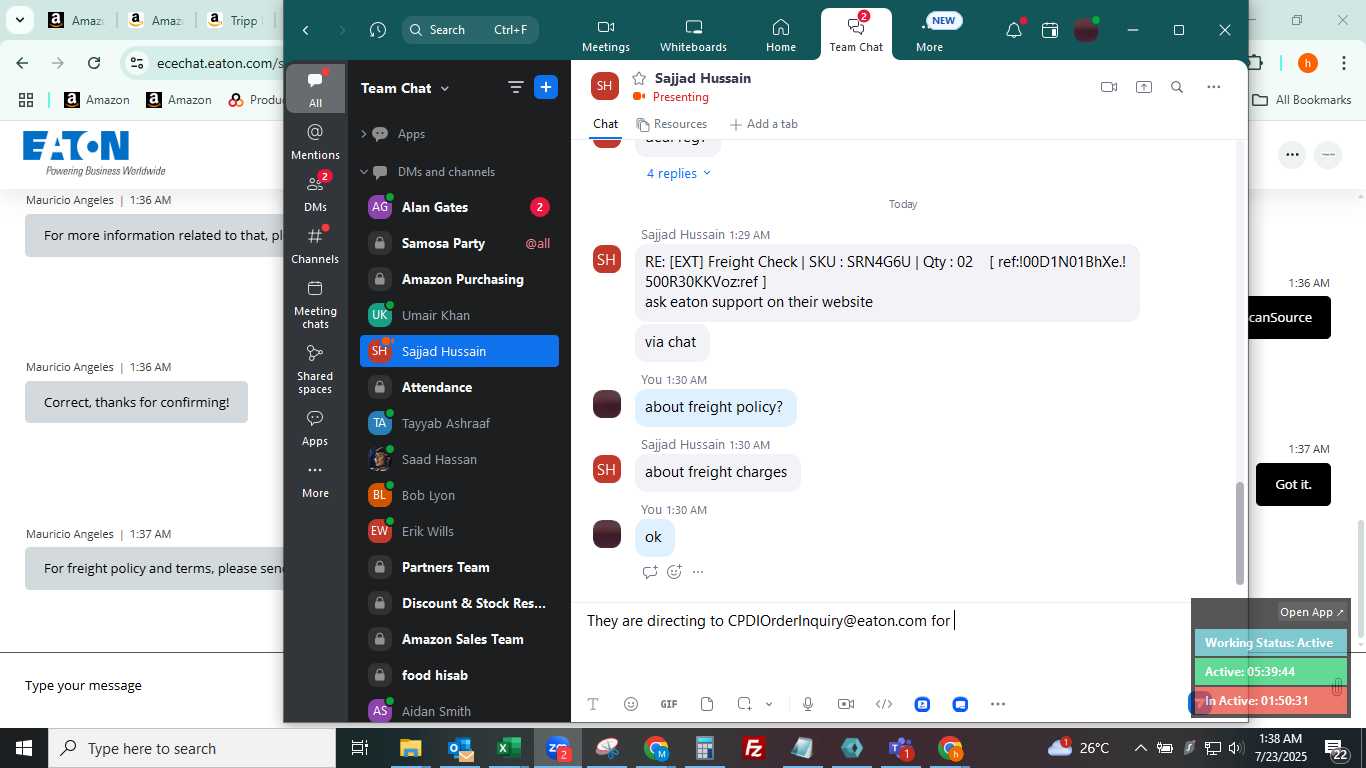Attach a file to the message
Screen dimensions: 1366x768
(x=707, y=704)
